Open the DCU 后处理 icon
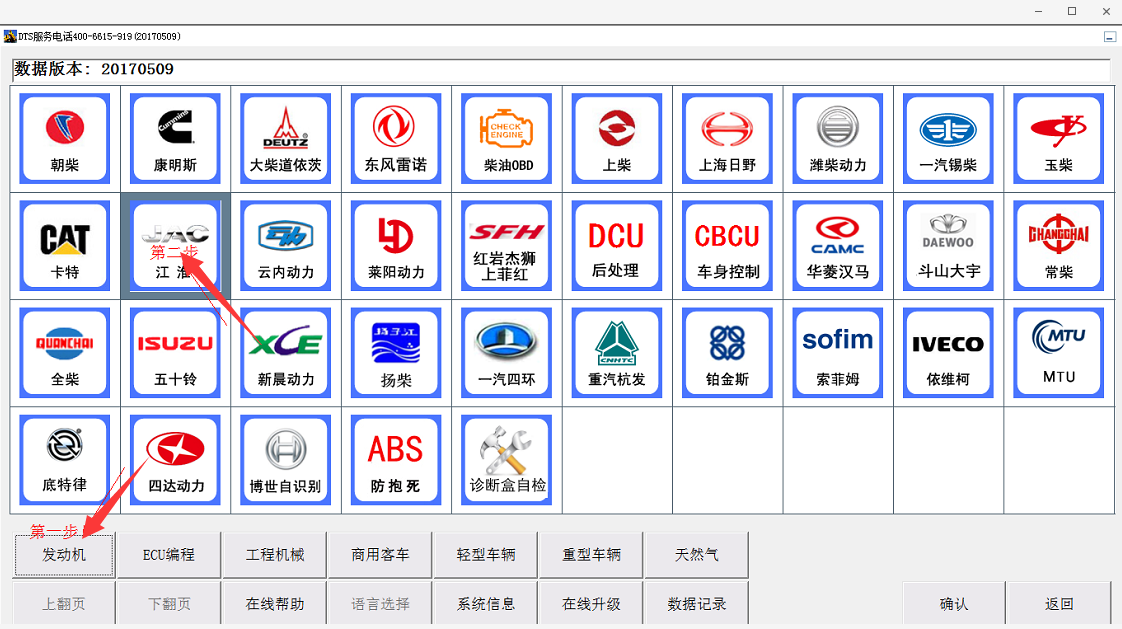Screen dimensions: 1122x629 point(617,246)
